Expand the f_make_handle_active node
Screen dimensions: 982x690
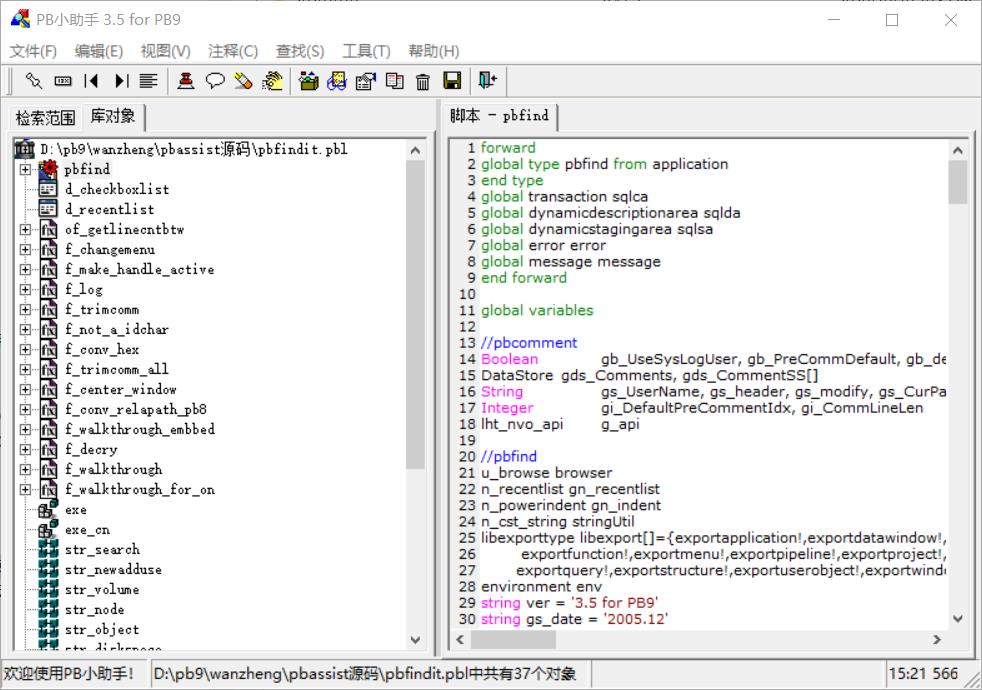tap(25, 269)
